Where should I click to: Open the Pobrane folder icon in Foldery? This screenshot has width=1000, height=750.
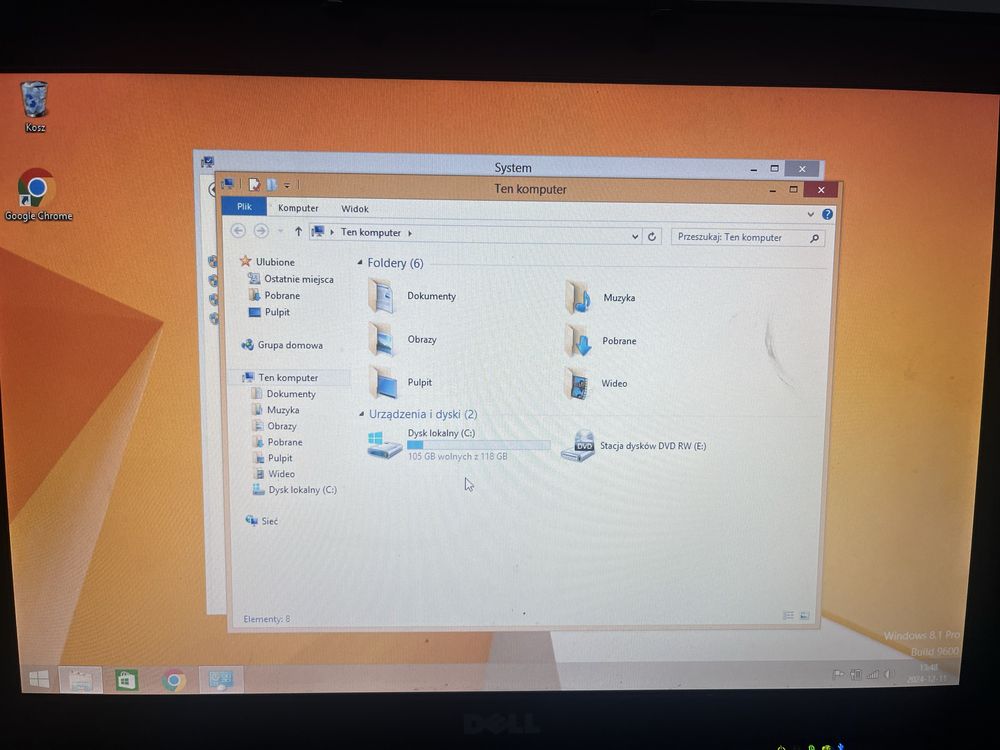coord(578,341)
